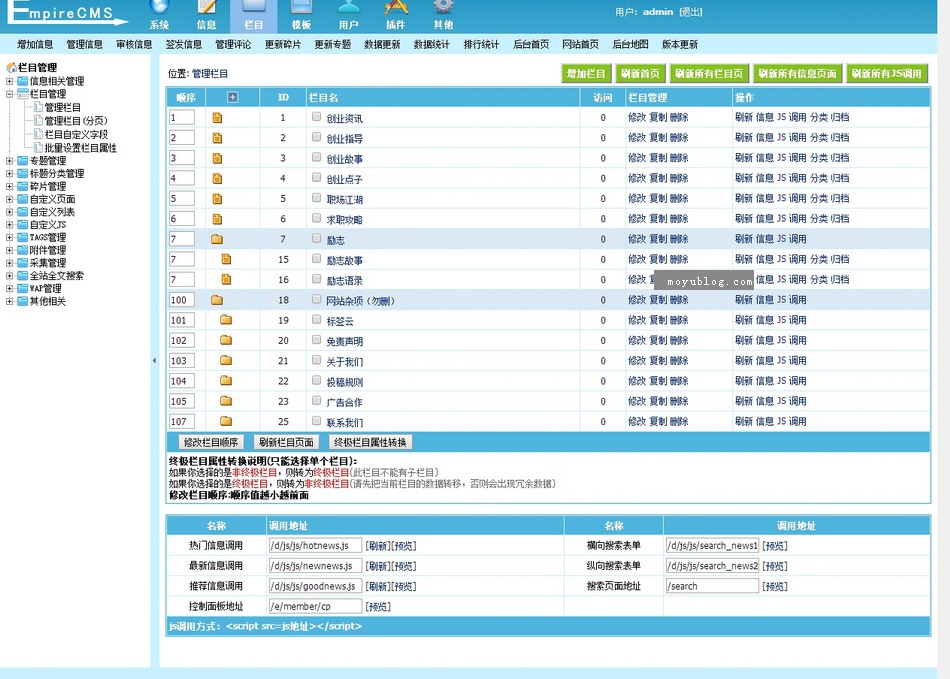950x679 pixels.
Task: Select 批量设置栏目属性 in the sidebar tree
Action: tap(80, 148)
